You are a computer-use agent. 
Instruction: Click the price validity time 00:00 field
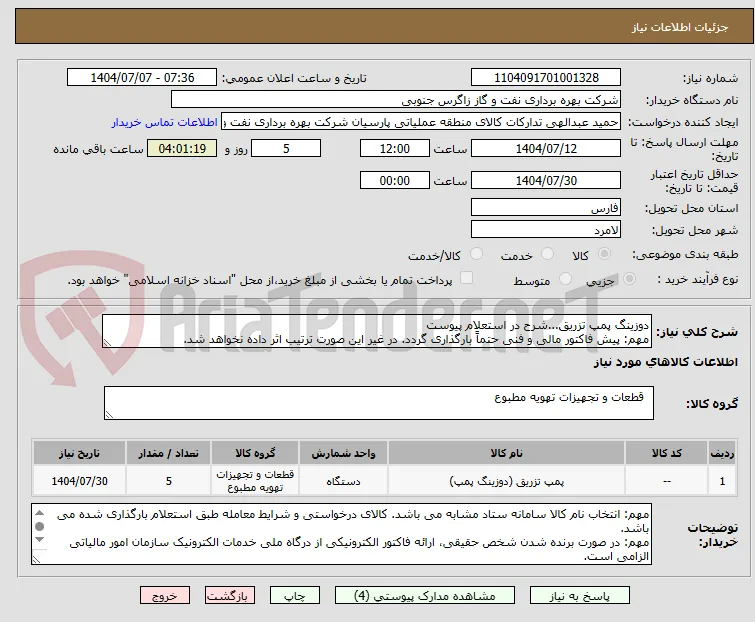(394, 181)
